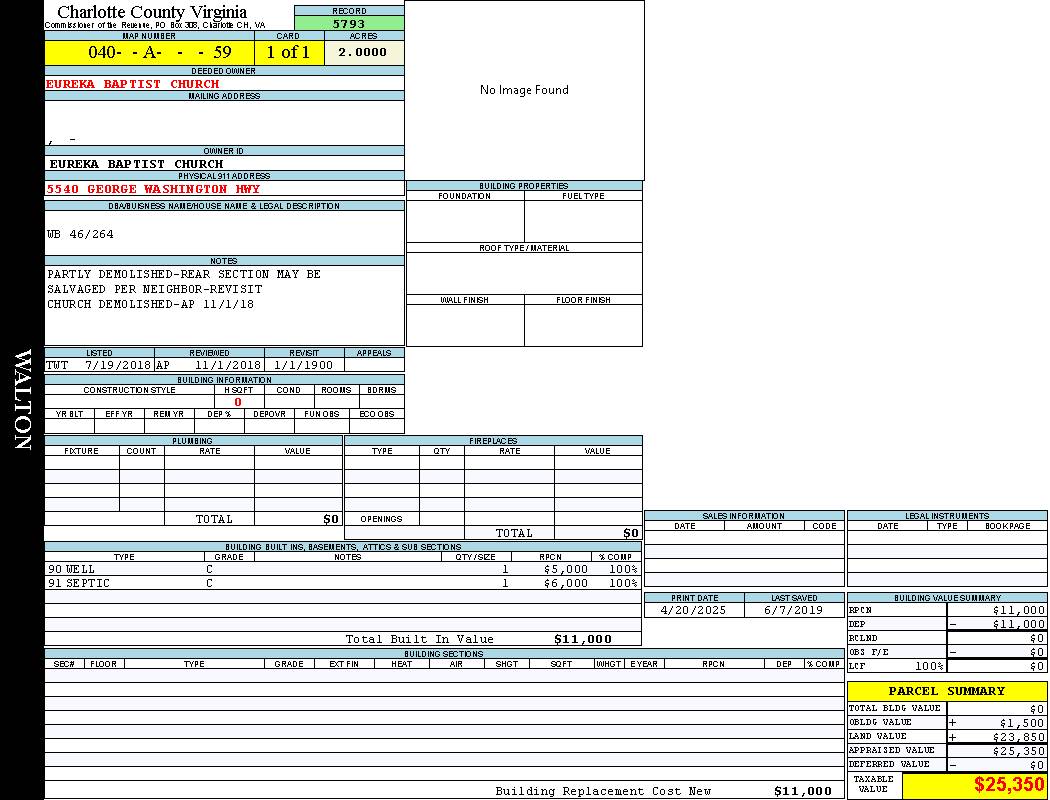Click the yellow PARCEL SUMMARY header
The height and width of the screenshot is (800, 1050).
946,691
